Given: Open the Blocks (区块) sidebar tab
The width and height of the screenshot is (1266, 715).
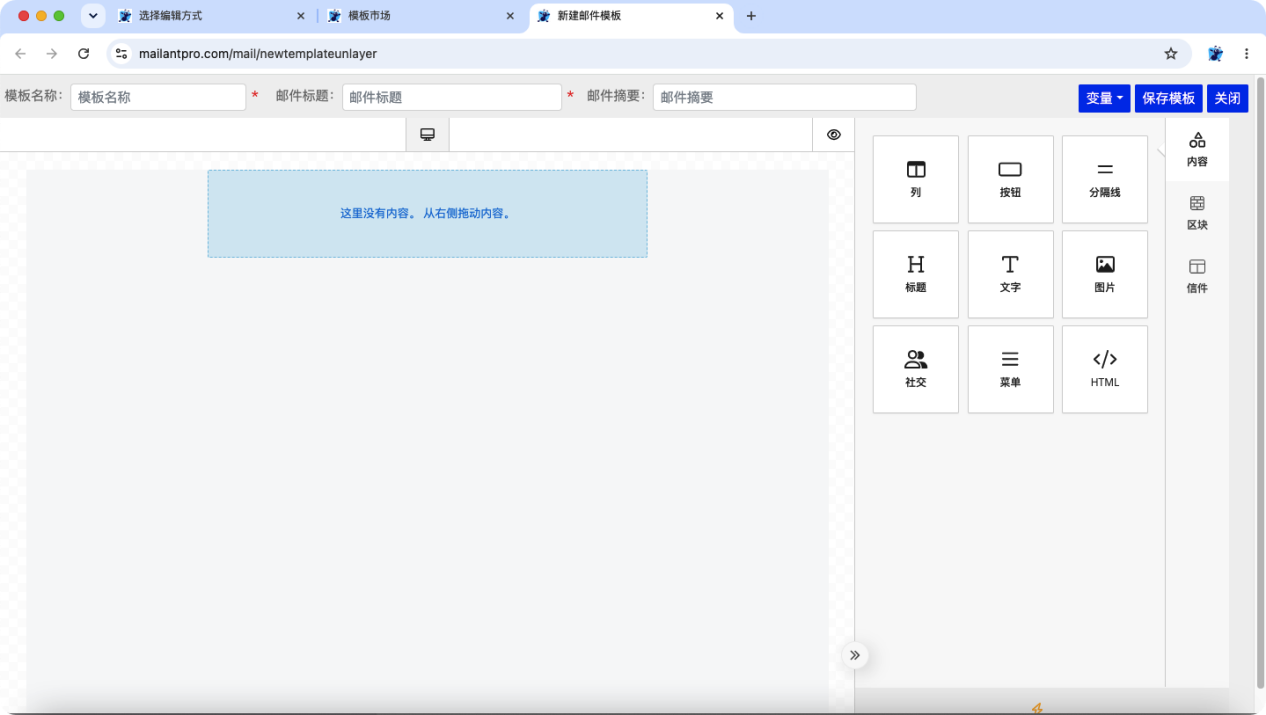Looking at the screenshot, I should click(1197, 213).
